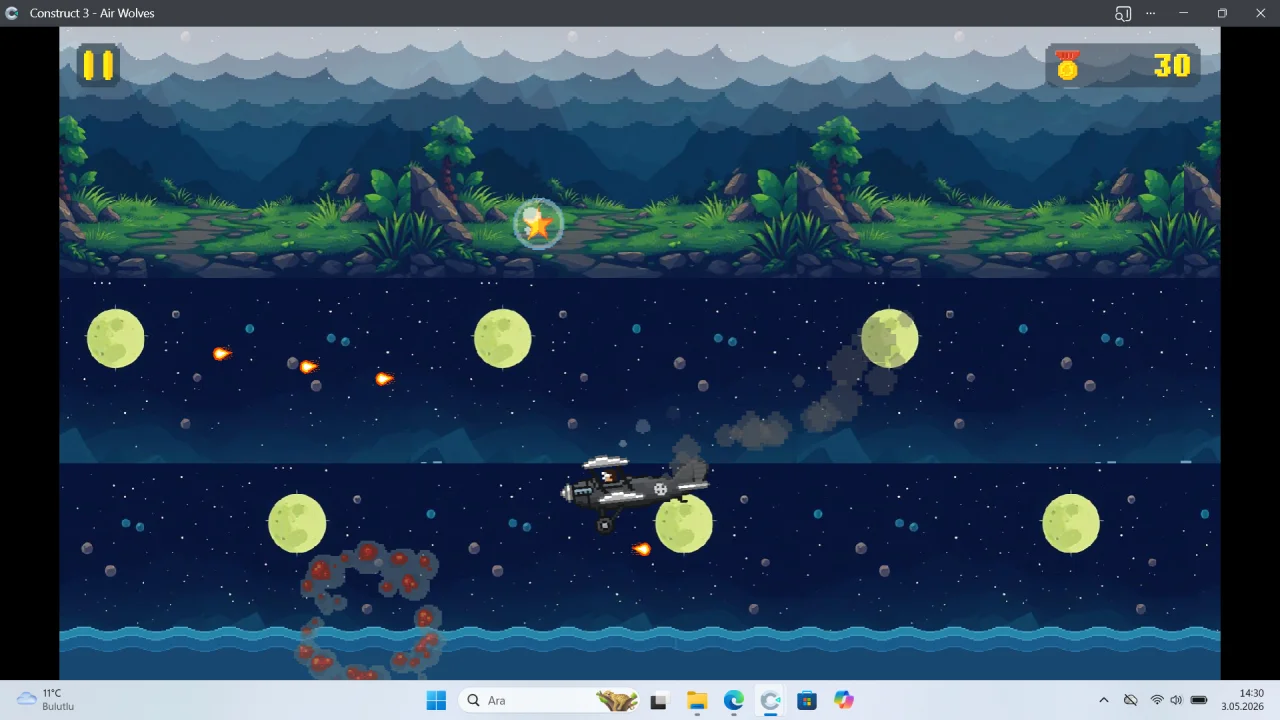Click the gold medal score icon
Image resolution: width=1280 pixels, height=720 pixels.
click(1068, 66)
